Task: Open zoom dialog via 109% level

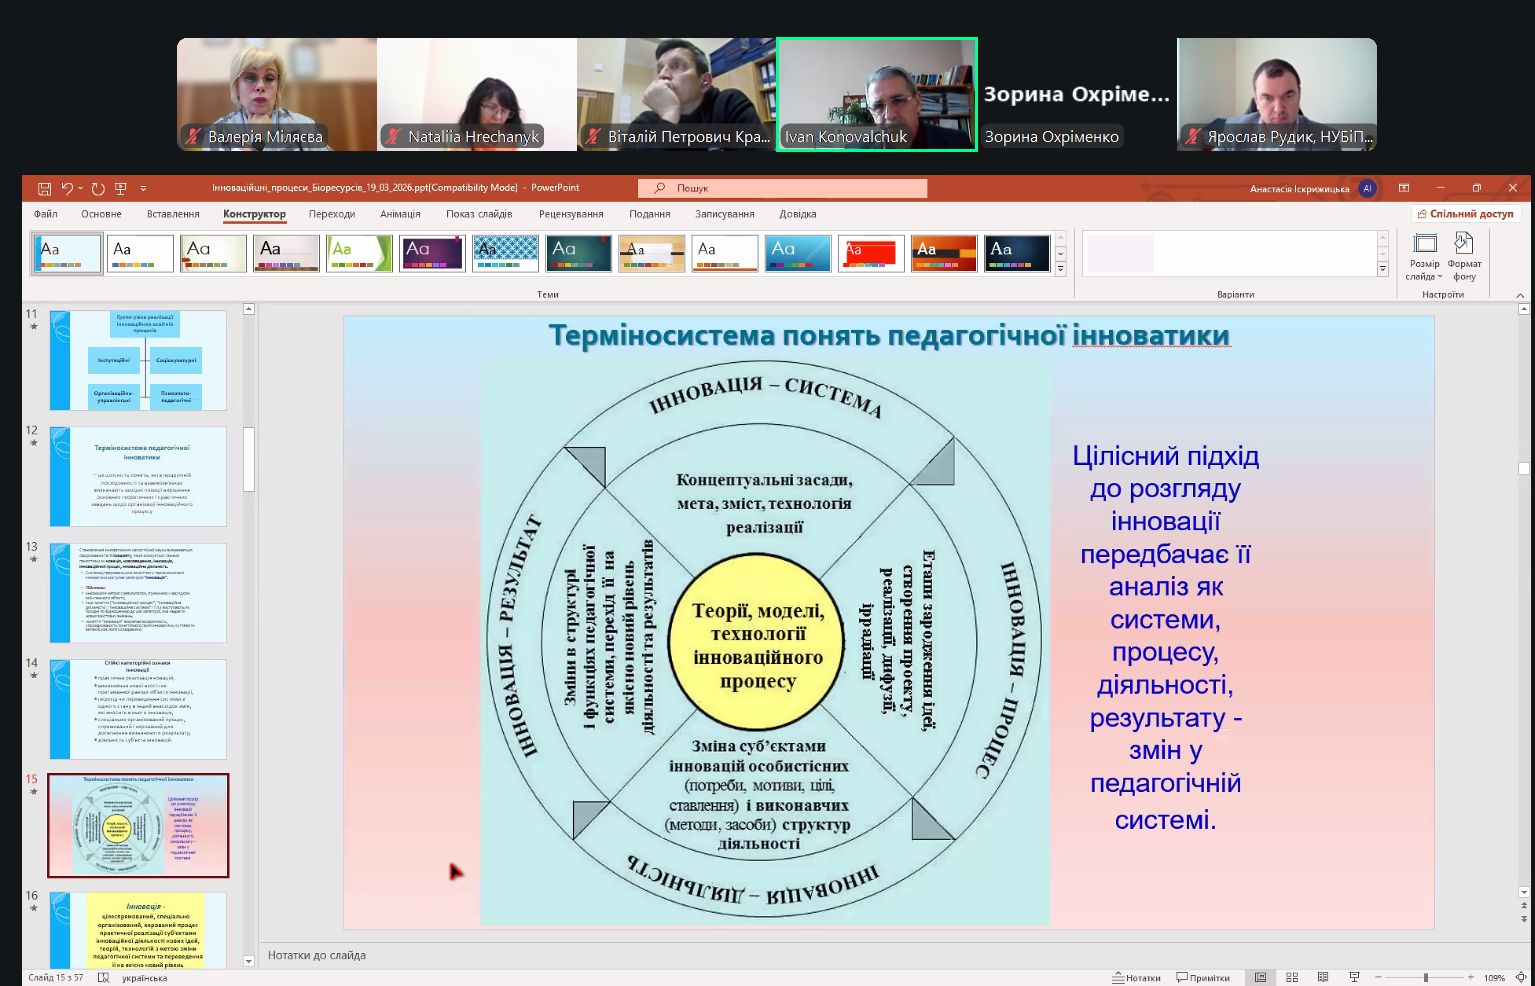Action: pyautogui.click(x=1494, y=978)
